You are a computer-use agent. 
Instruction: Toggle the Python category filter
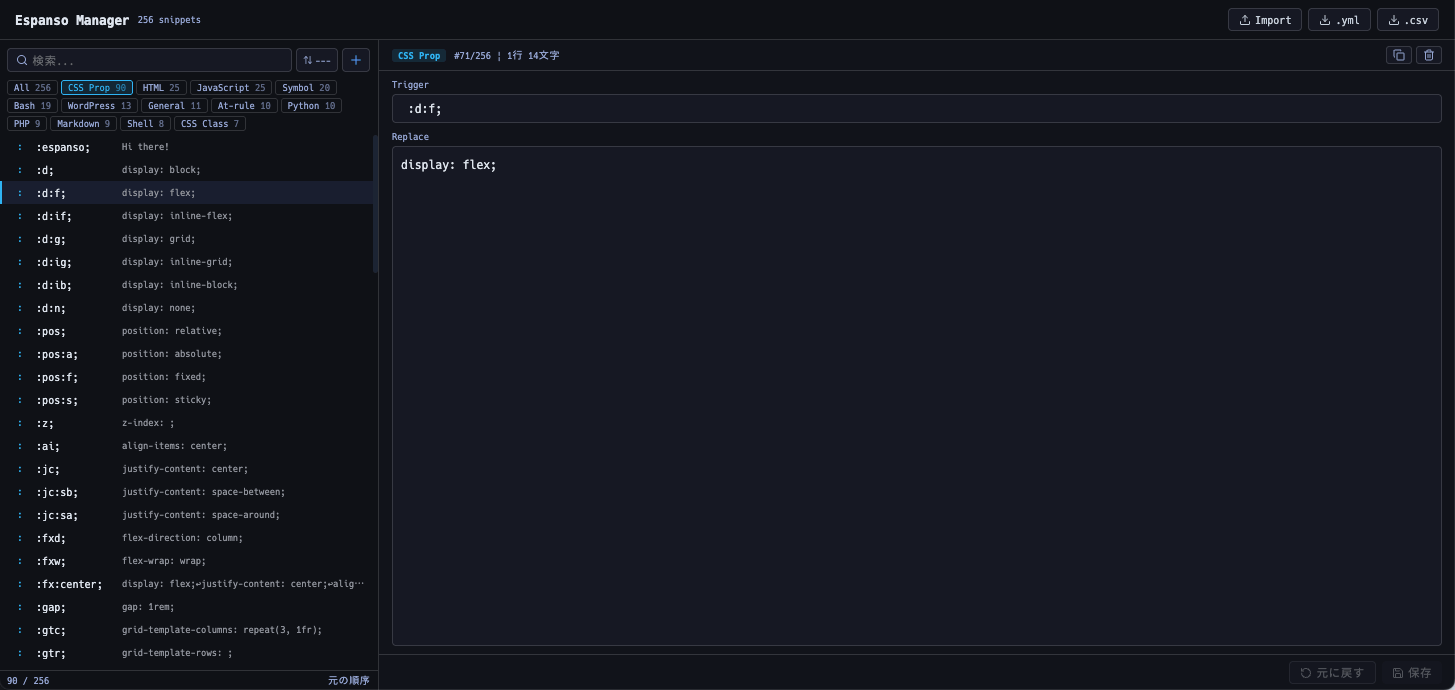(310, 106)
